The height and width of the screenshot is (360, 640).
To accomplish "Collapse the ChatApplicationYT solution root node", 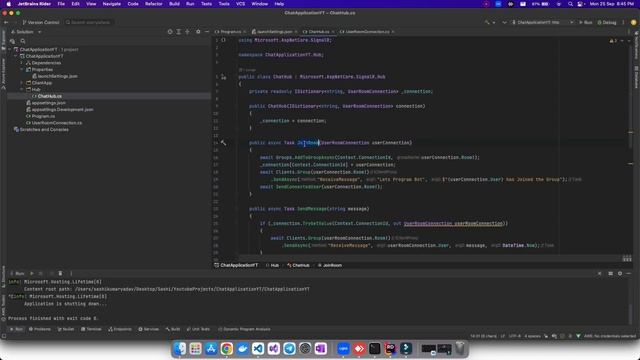I will tap(10, 49).
